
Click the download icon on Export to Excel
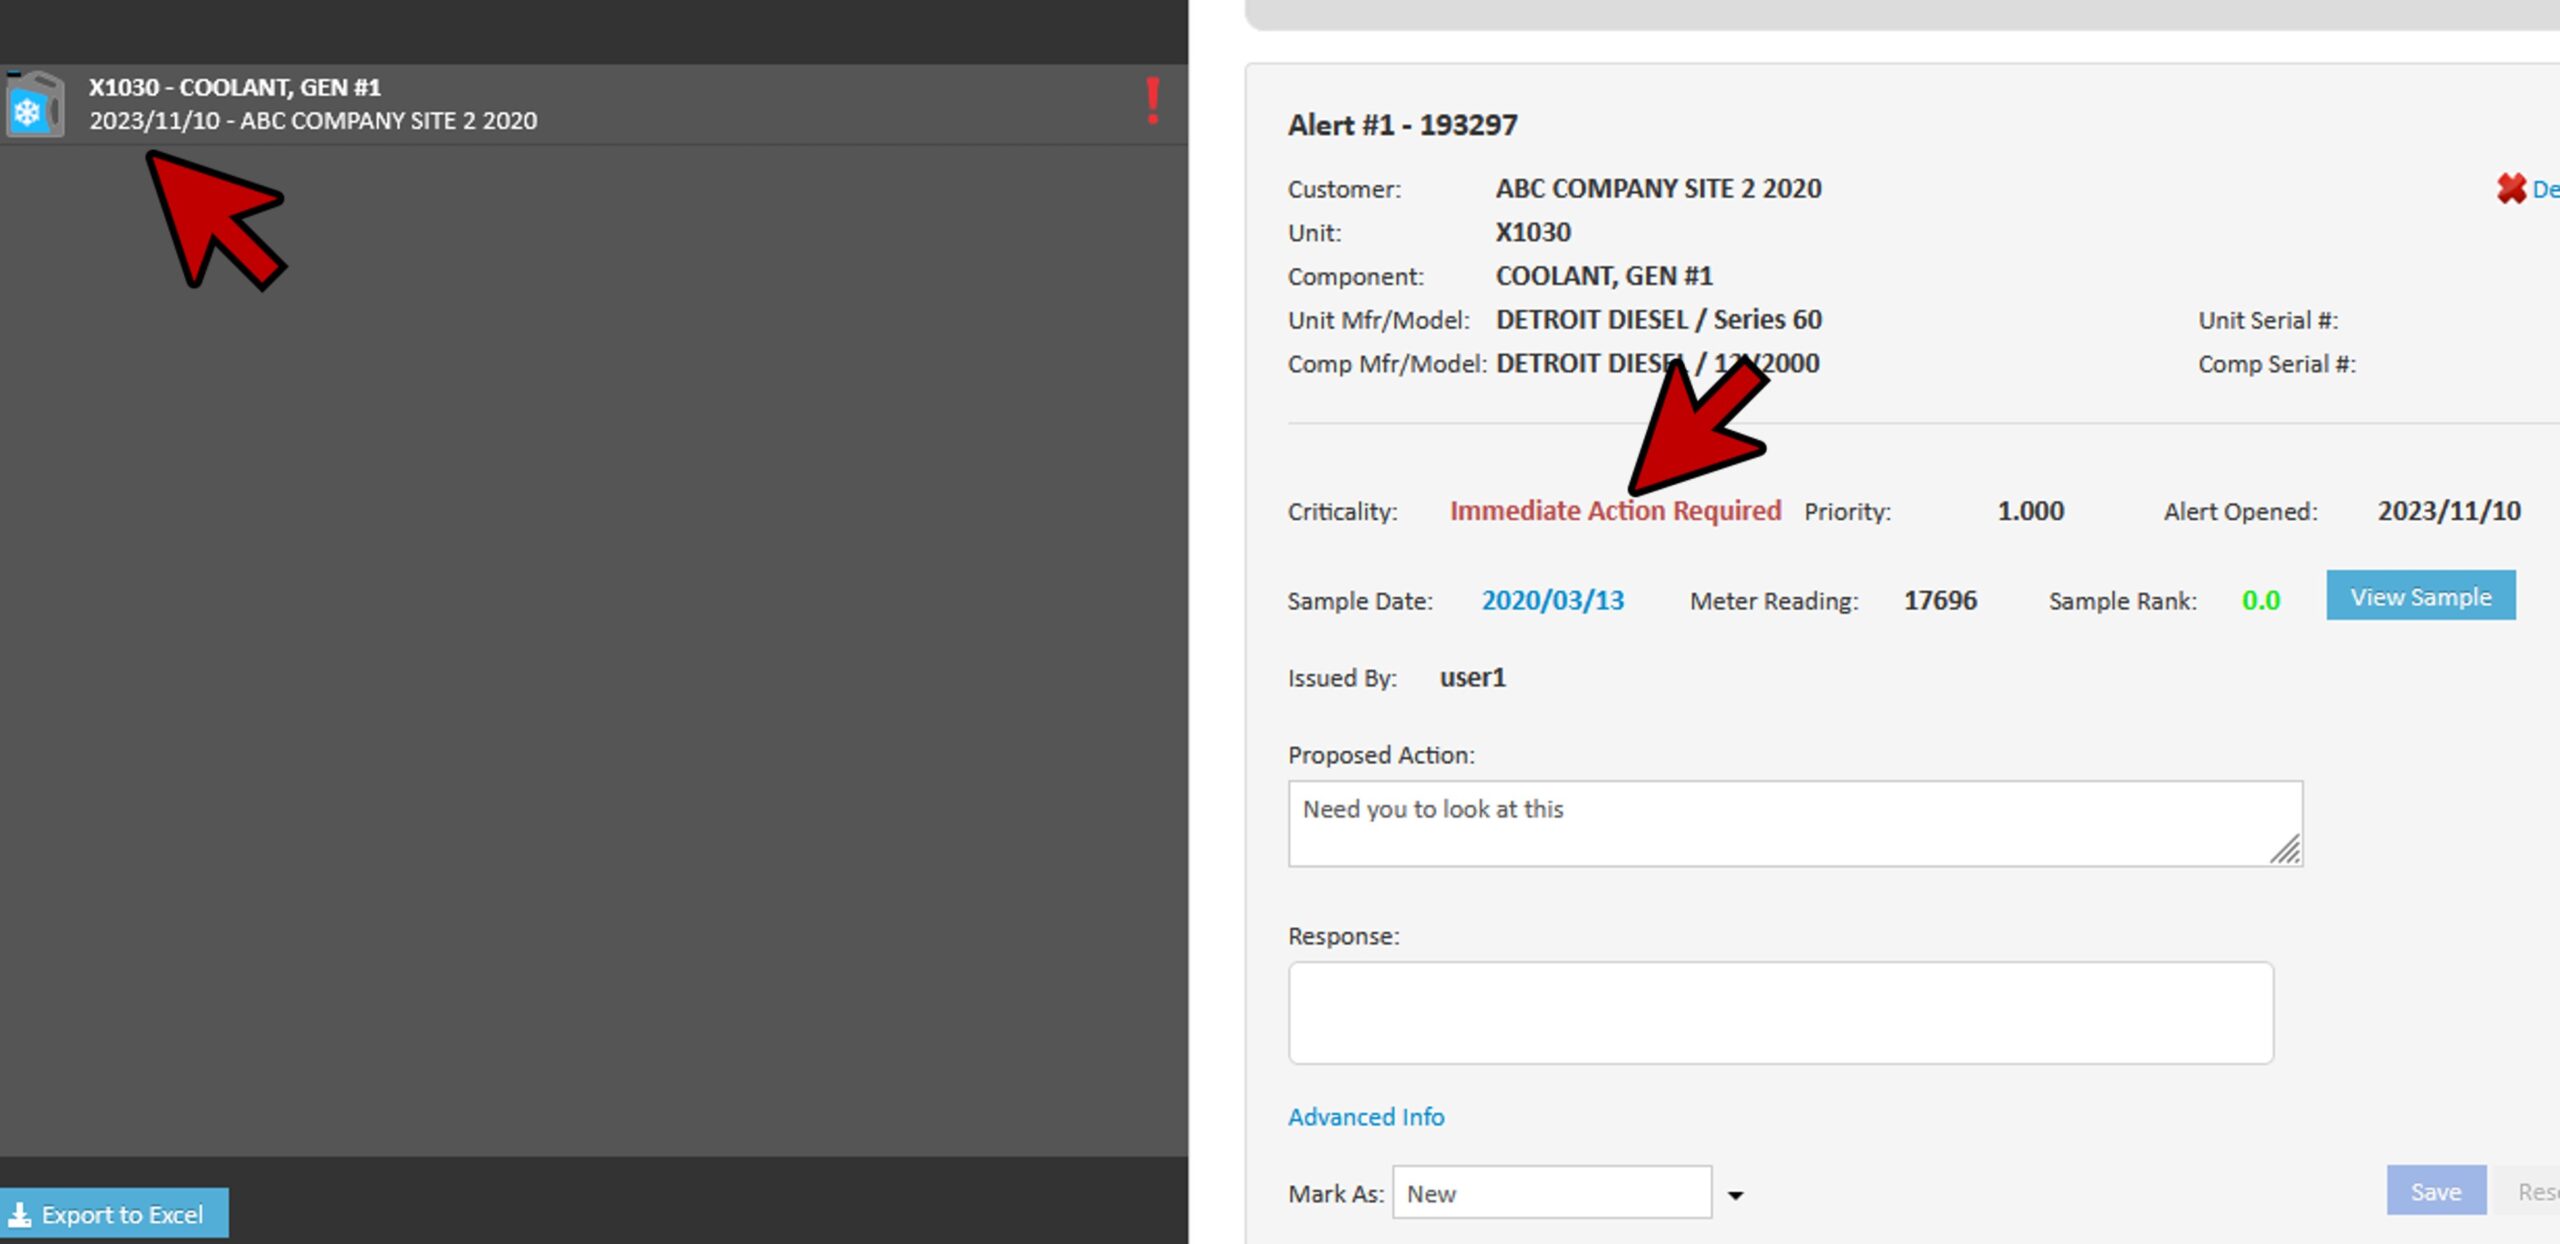click(x=19, y=1214)
